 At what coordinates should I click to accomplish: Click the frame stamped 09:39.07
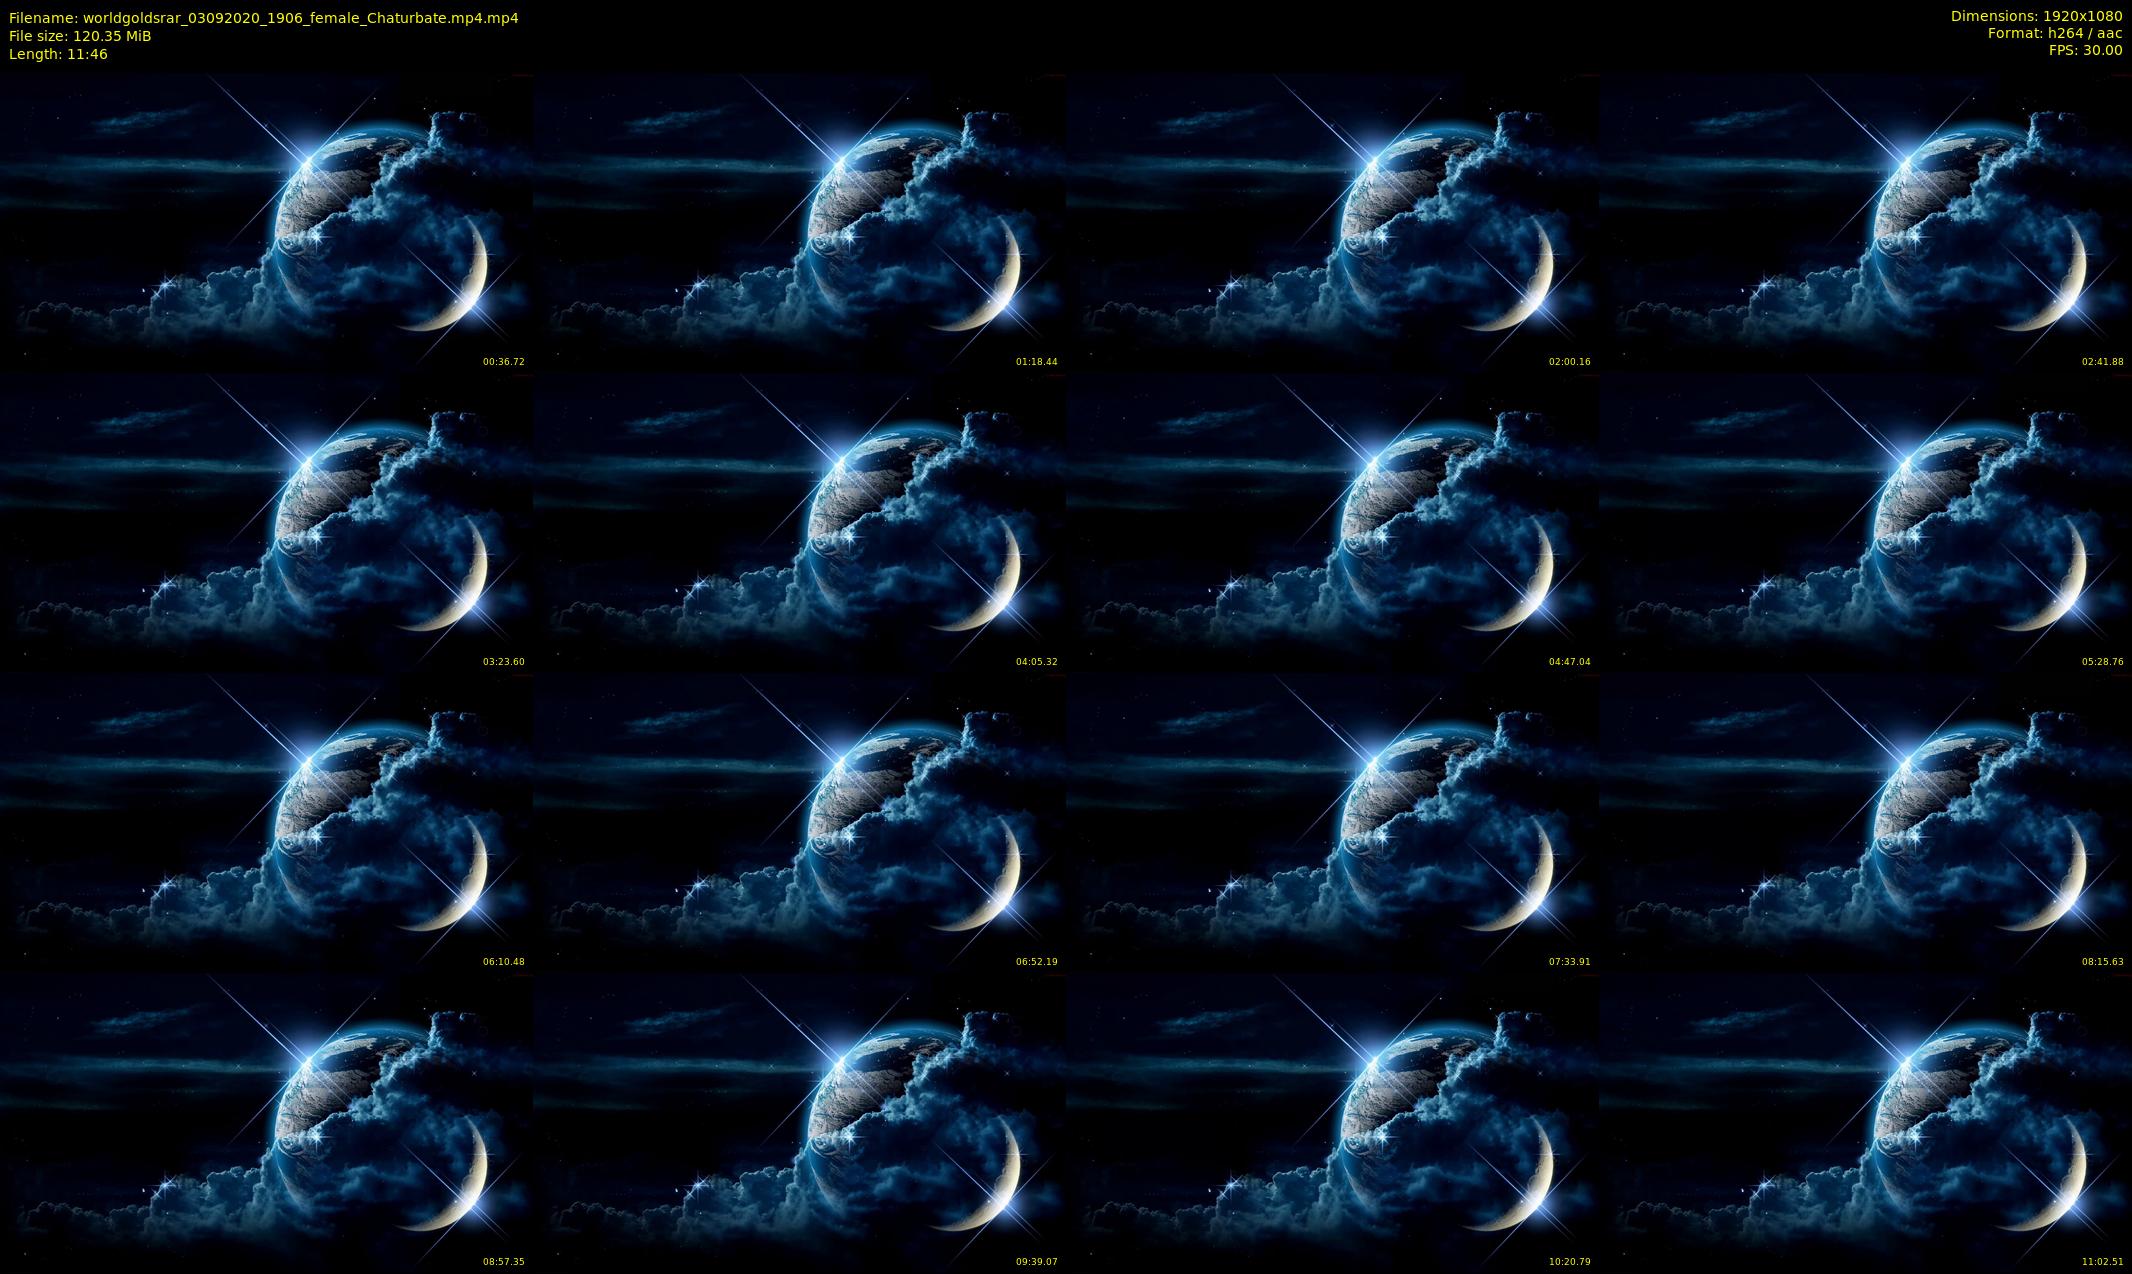coord(799,1122)
